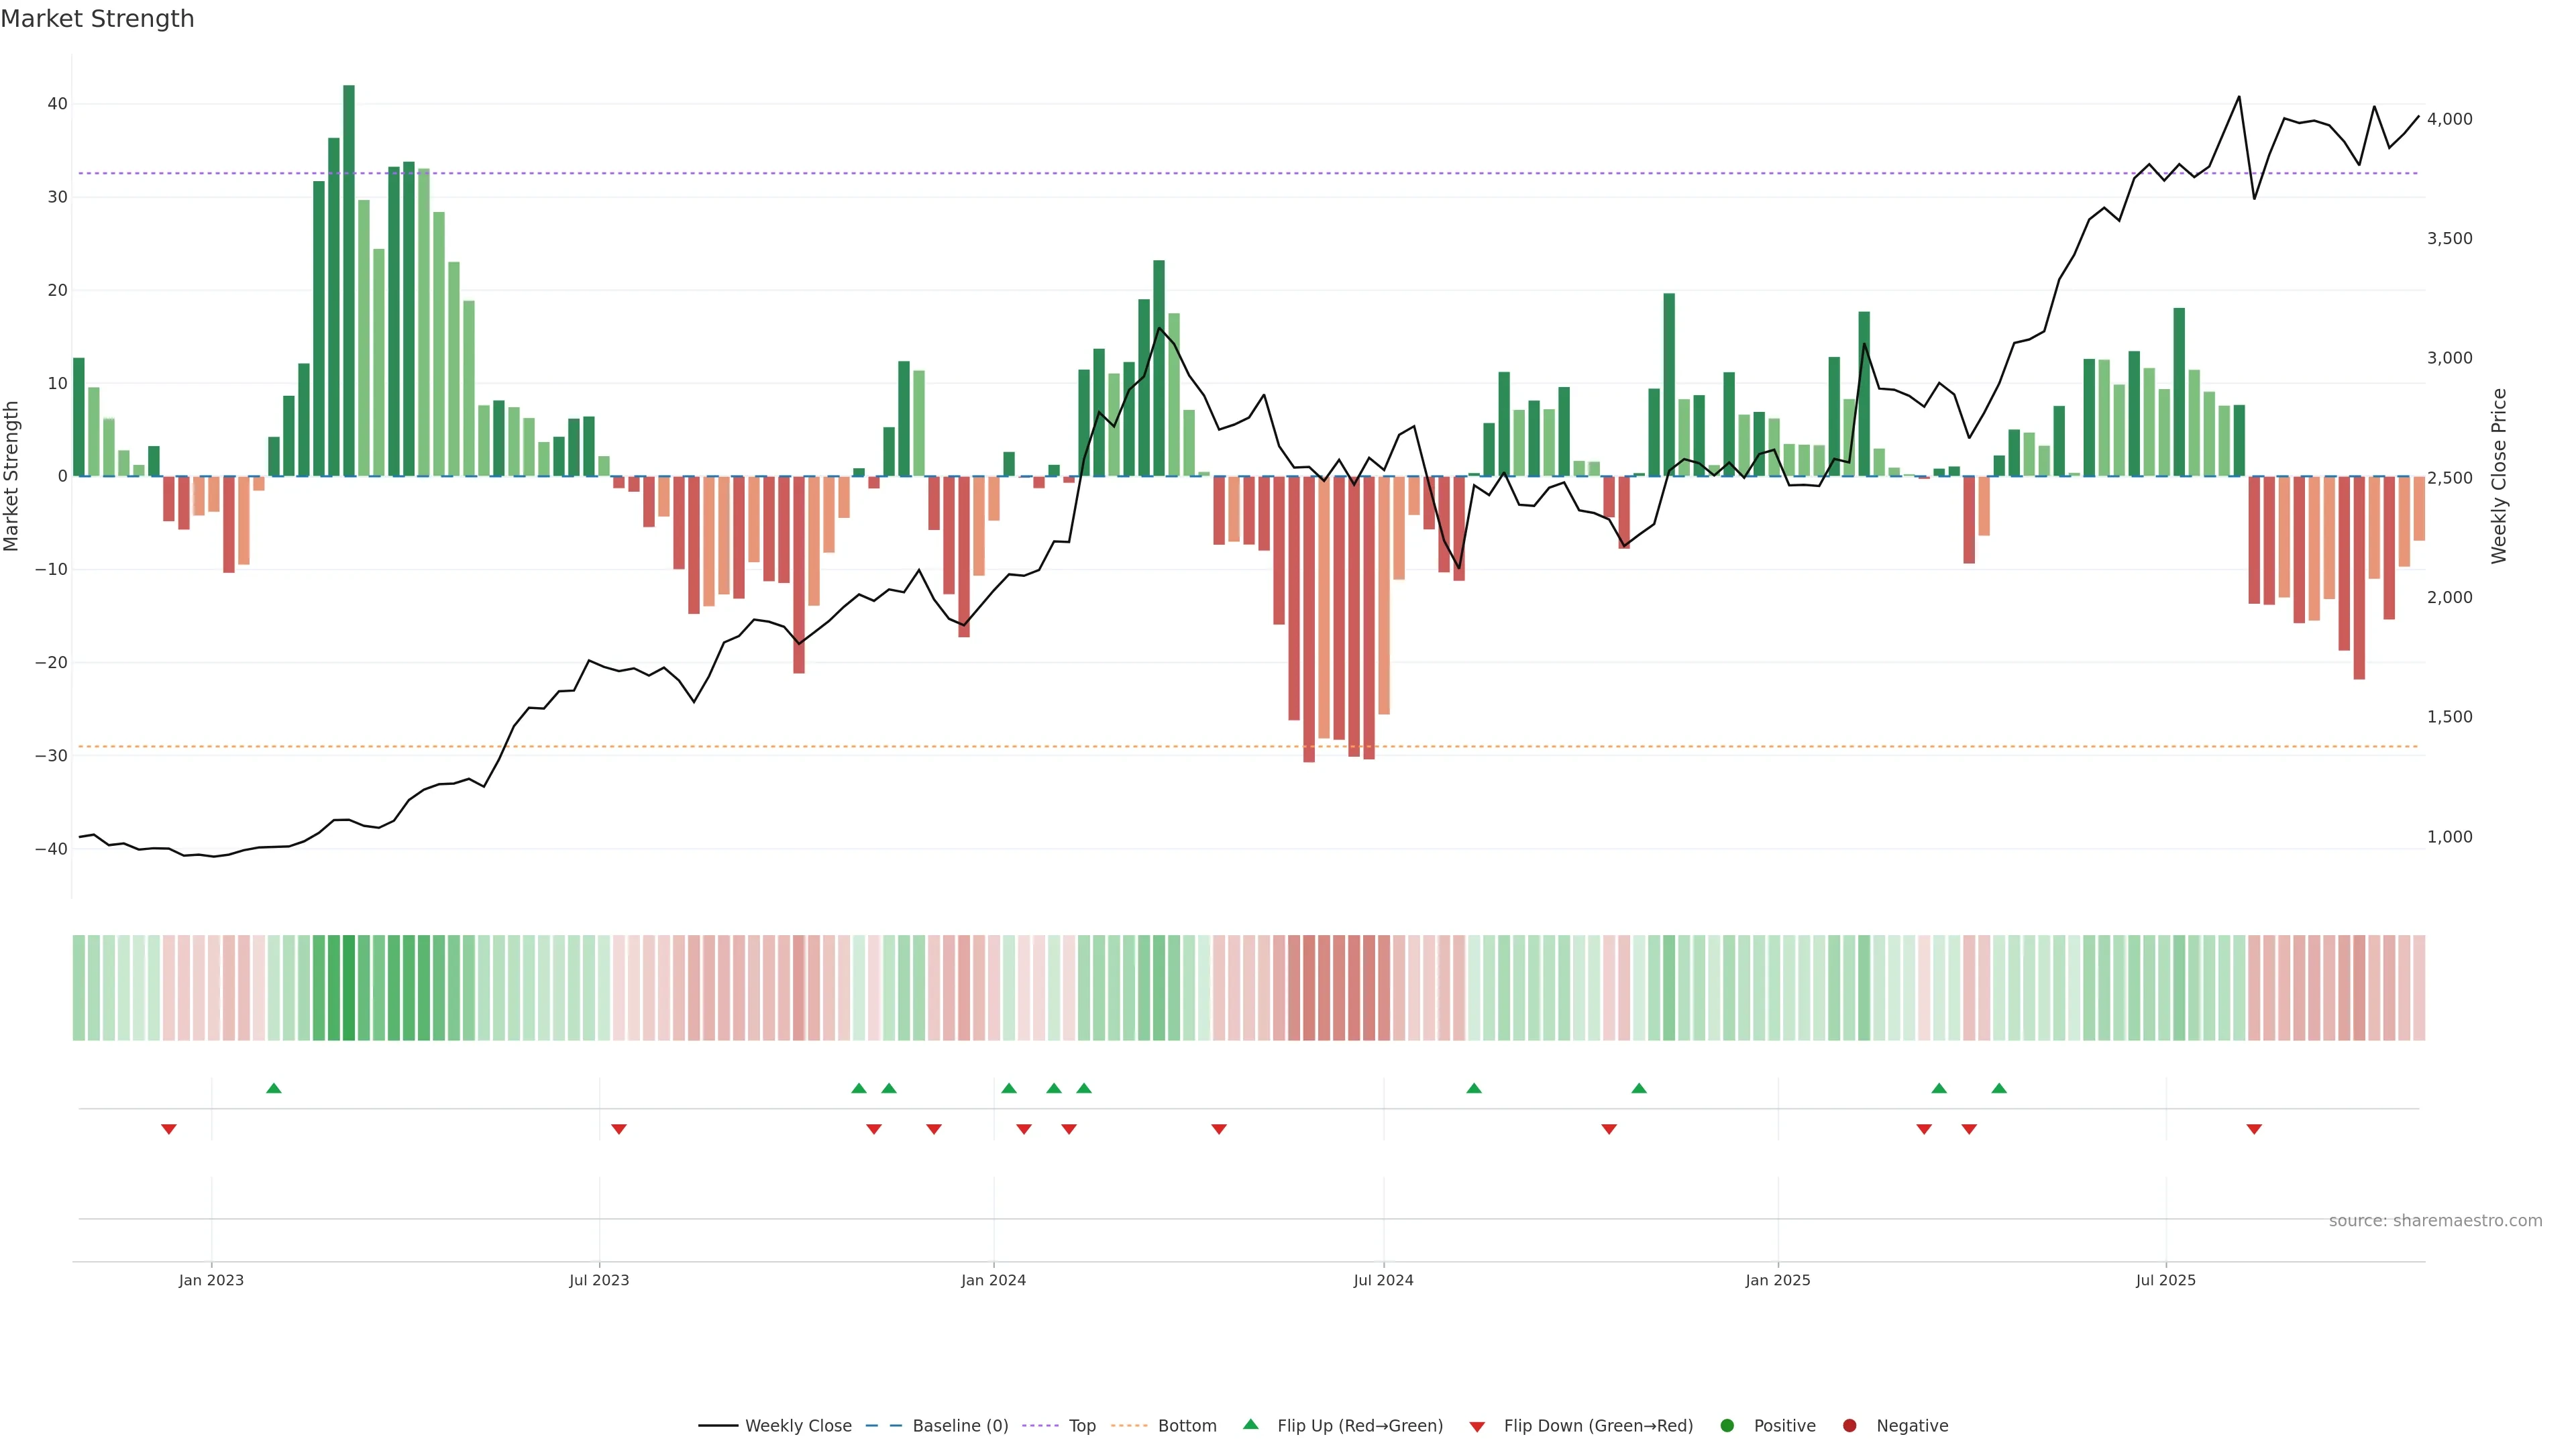Click the −40 left axis tick label
This screenshot has height=1449, width=2576.
[x=51, y=849]
